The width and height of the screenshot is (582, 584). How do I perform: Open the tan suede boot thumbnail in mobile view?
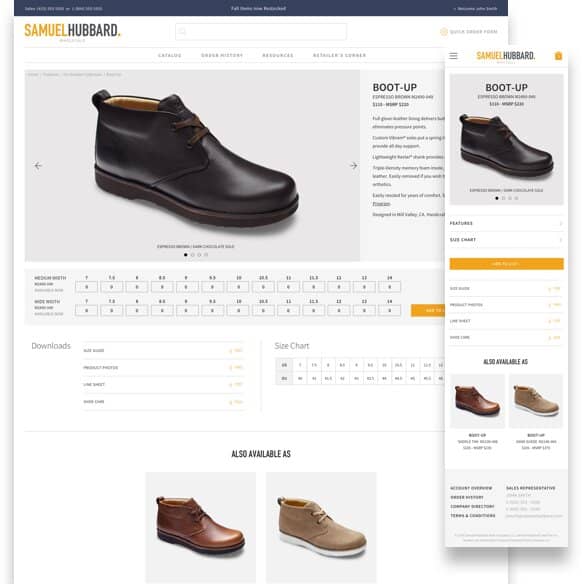coord(536,401)
